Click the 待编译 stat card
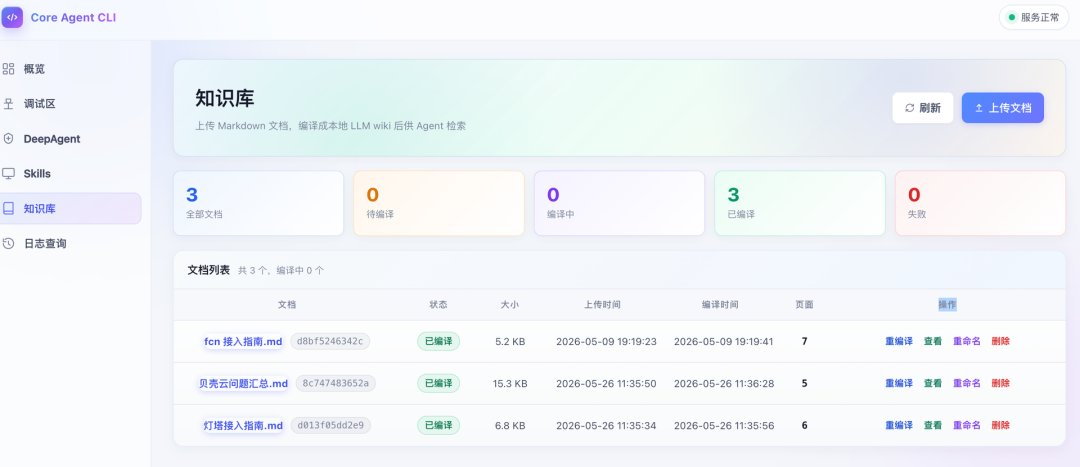This screenshot has width=1080, height=467. (x=439, y=203)
